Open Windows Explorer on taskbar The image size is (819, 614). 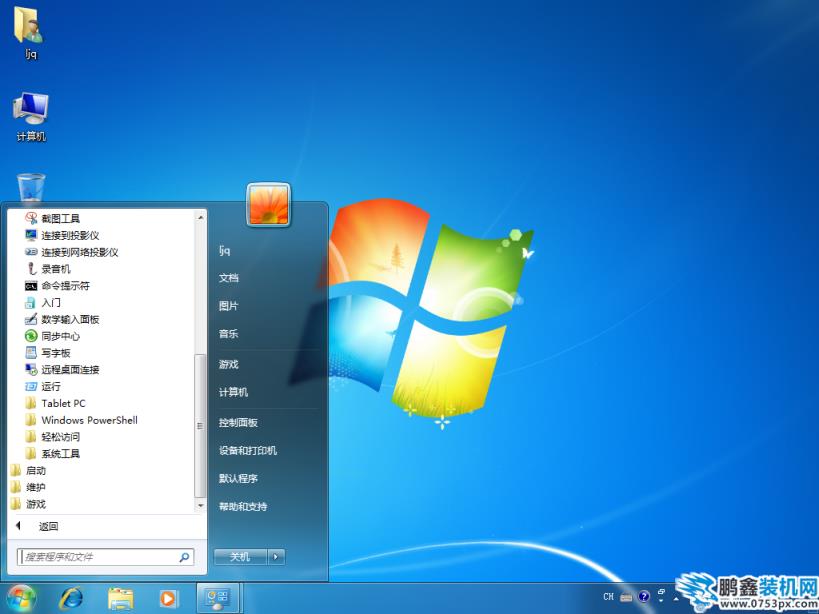(121, 598)
